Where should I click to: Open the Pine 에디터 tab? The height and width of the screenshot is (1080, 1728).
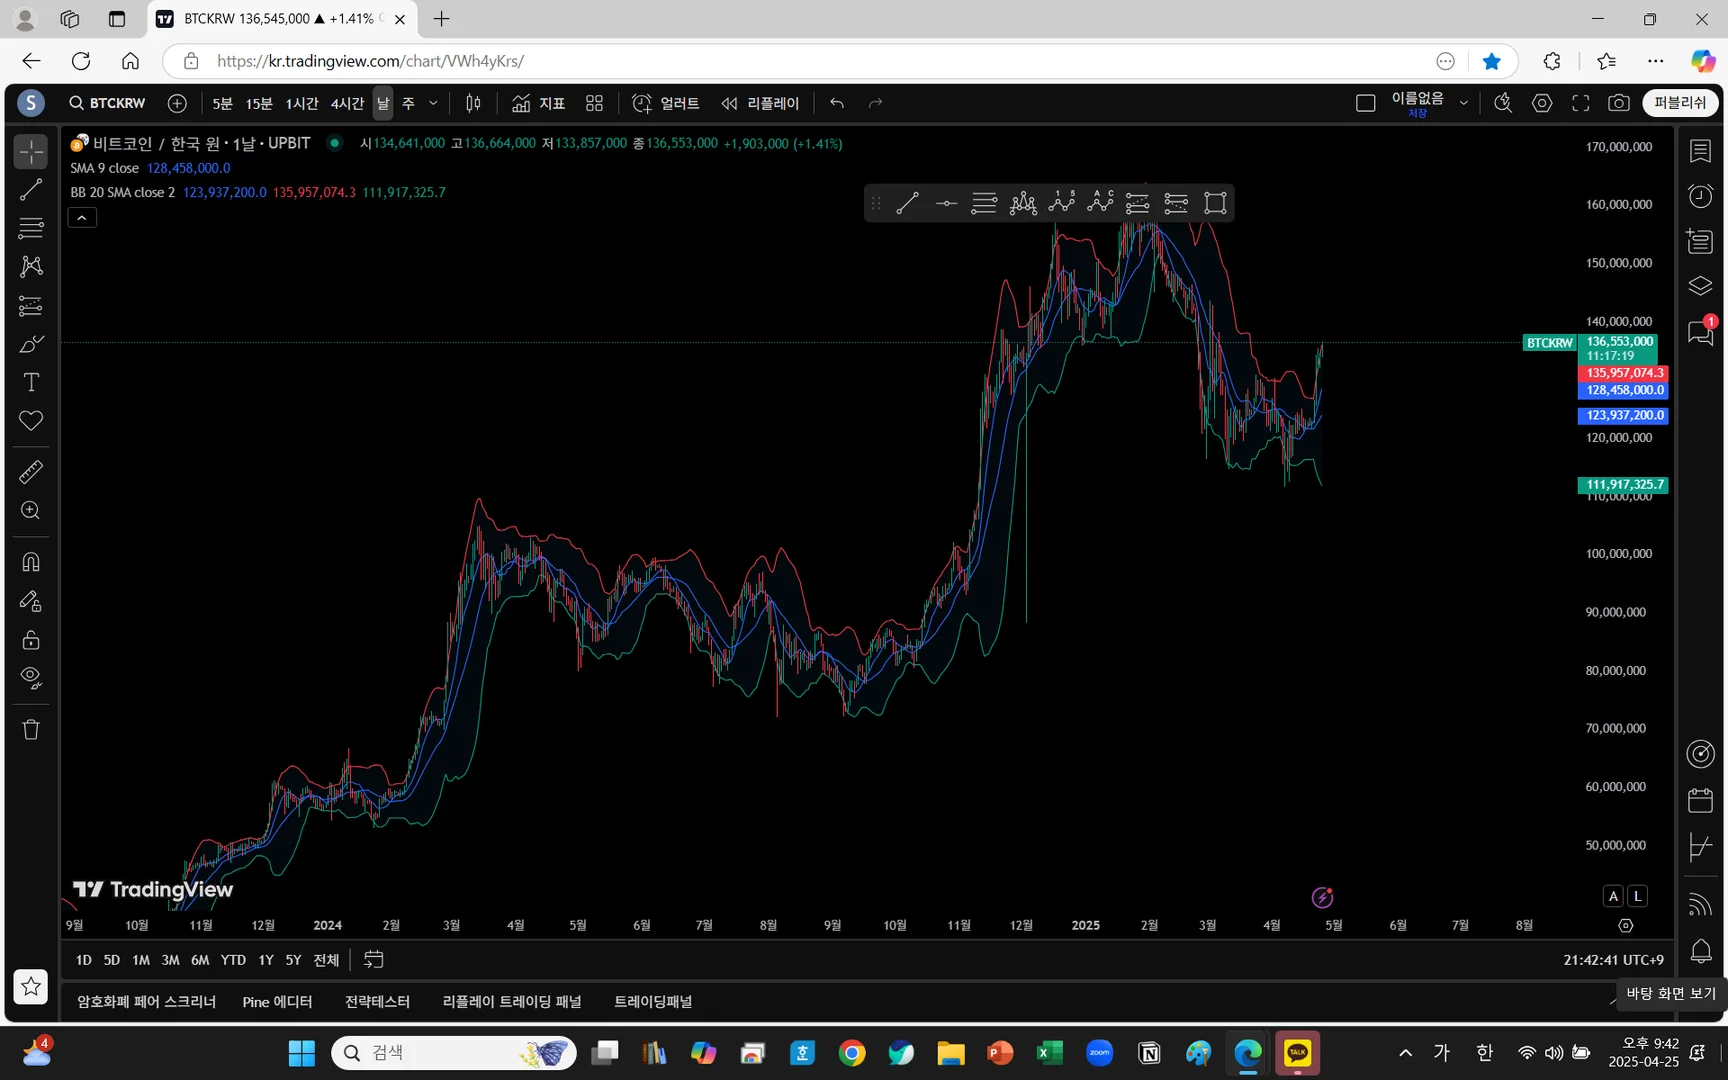point(277,1001)
